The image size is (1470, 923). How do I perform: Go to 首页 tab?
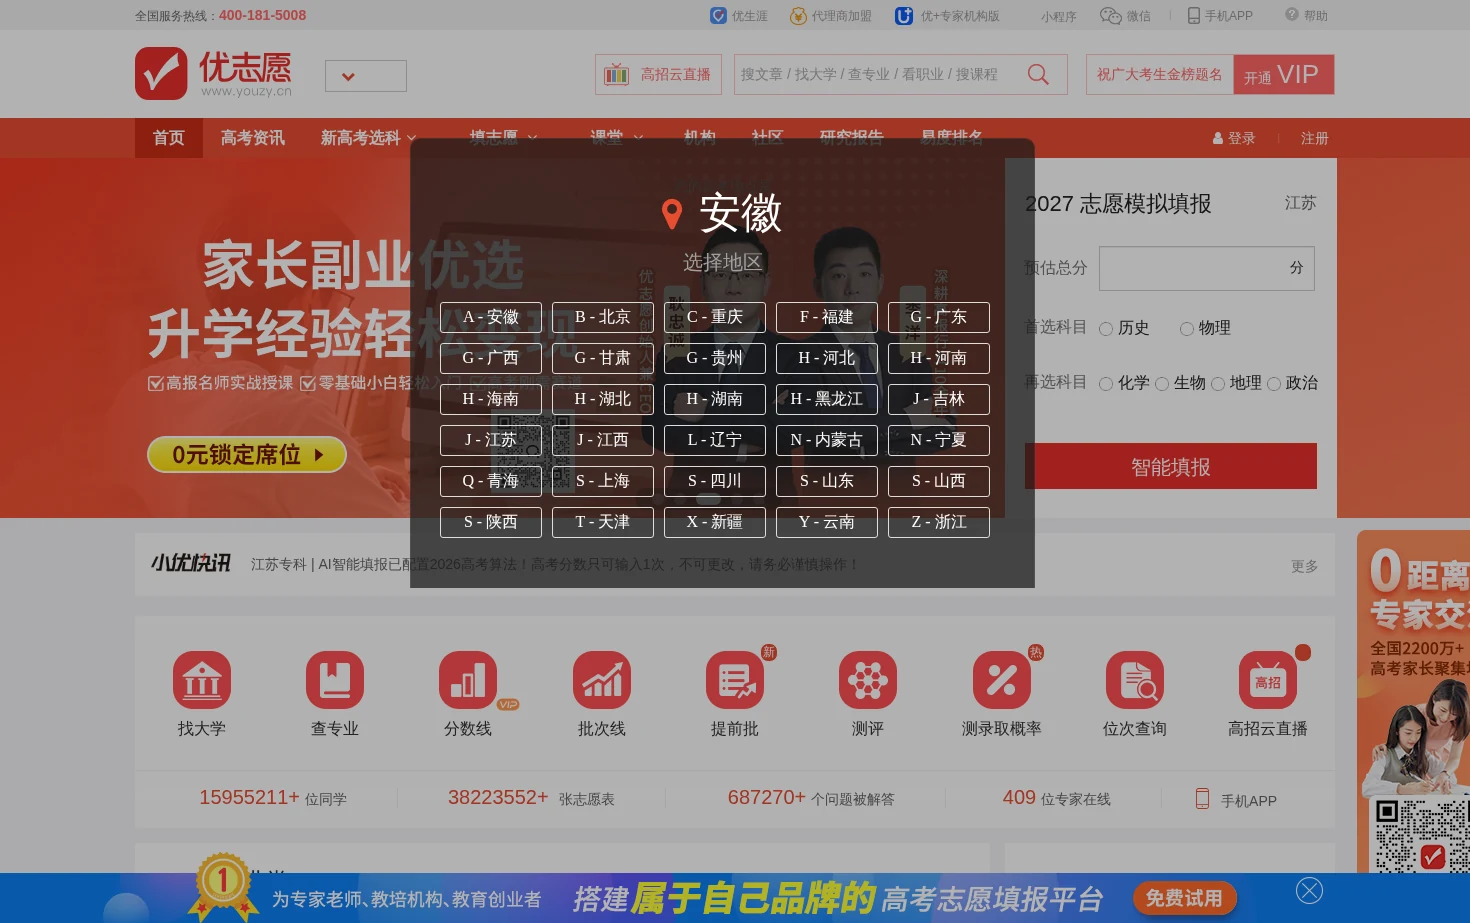tap(169, 138)
